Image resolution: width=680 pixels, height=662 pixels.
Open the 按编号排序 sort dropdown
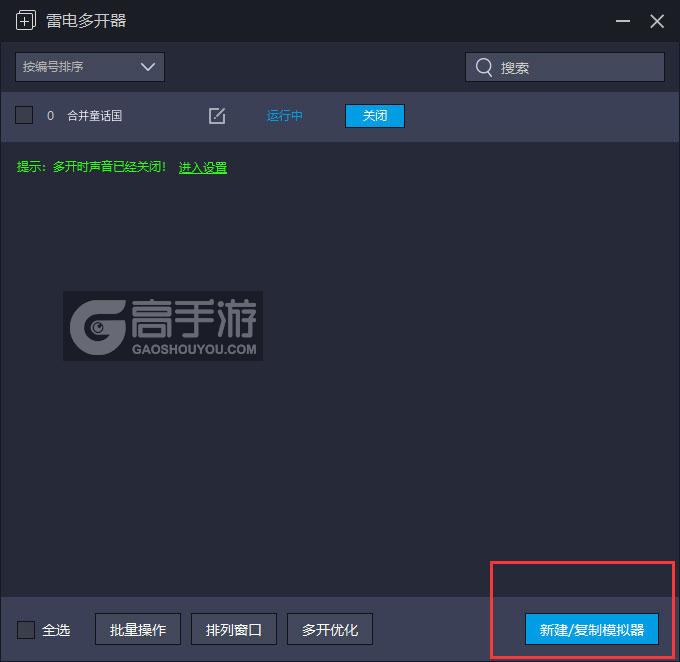tap(90, 67)
